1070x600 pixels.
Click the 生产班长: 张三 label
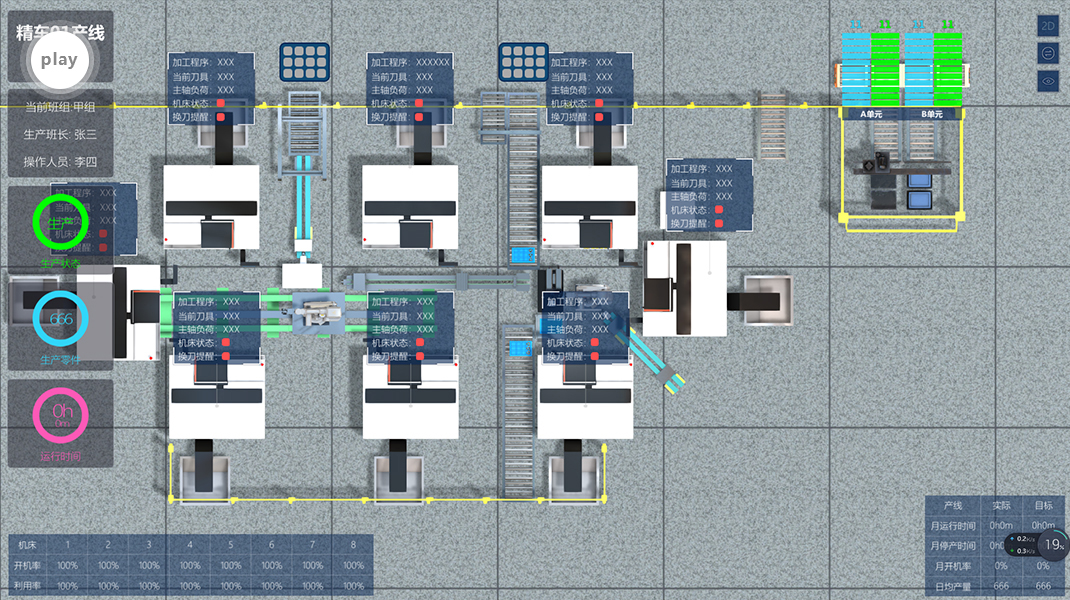(x=60, y=134)
